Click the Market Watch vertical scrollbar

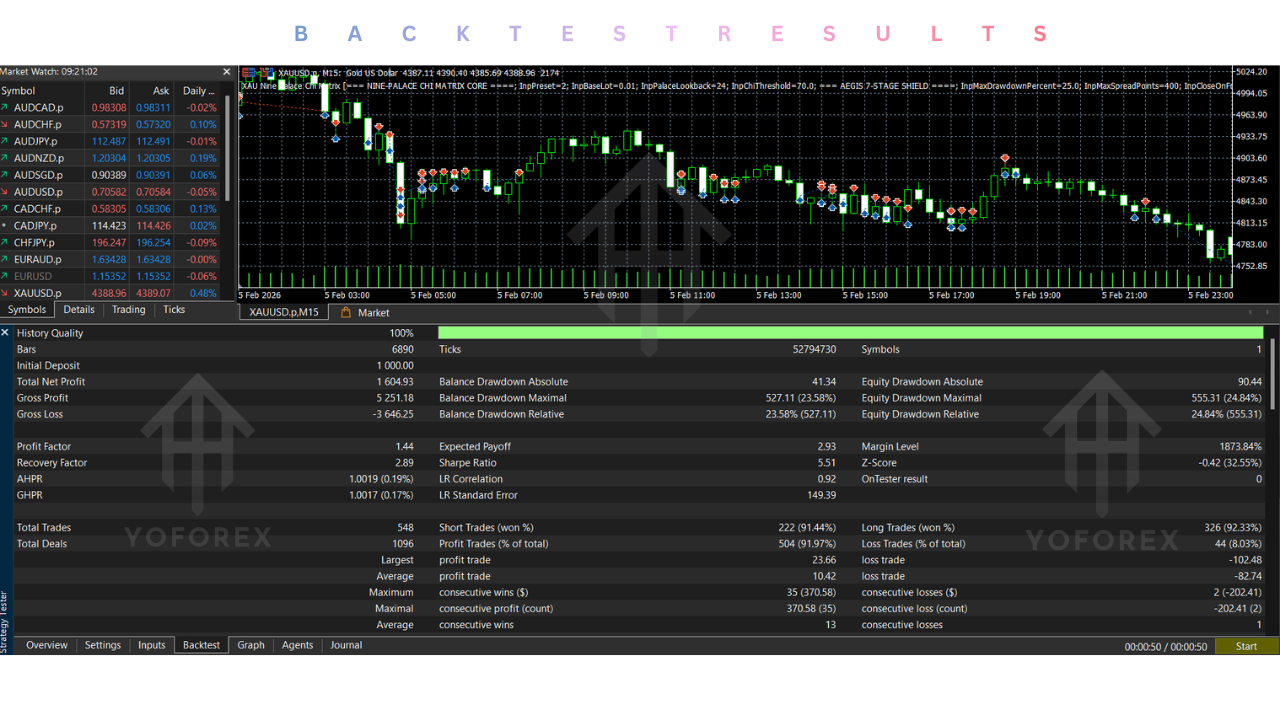[228, 148]
